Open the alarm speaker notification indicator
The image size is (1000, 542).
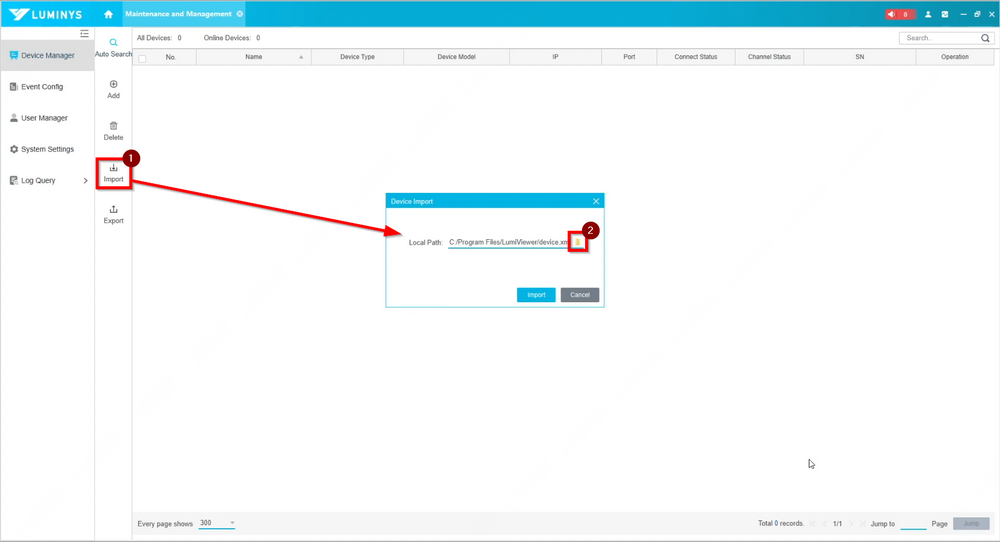(899, 14)
